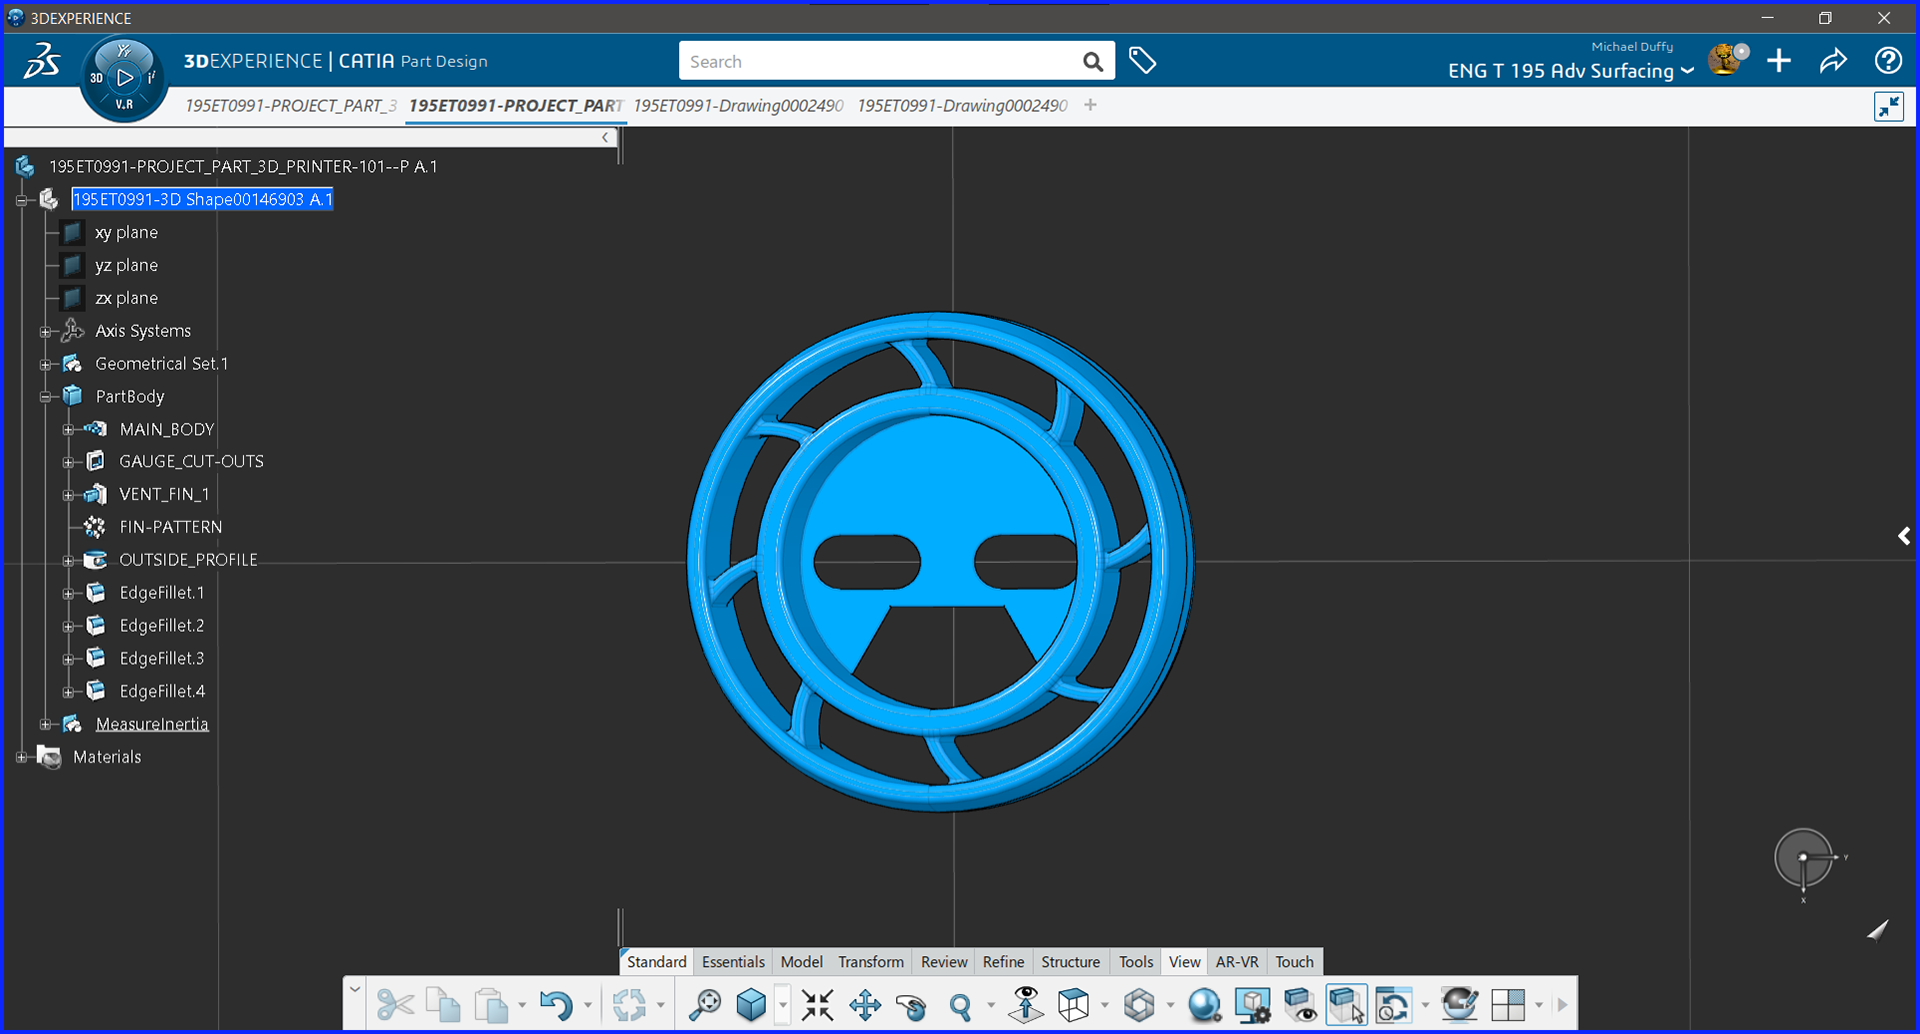Open the dropdown next to grid layout icon
1920x1034 pixels.
point(1538,1005)
